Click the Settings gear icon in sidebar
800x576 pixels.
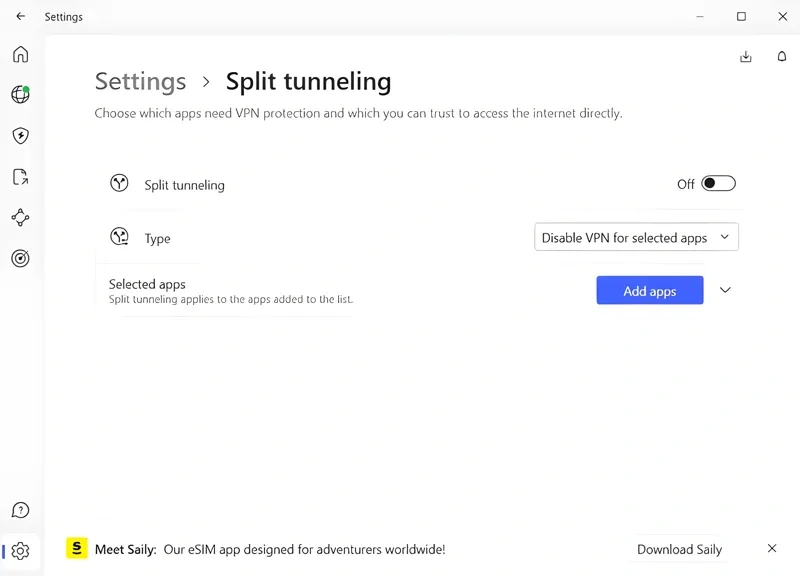coord(20,551)
